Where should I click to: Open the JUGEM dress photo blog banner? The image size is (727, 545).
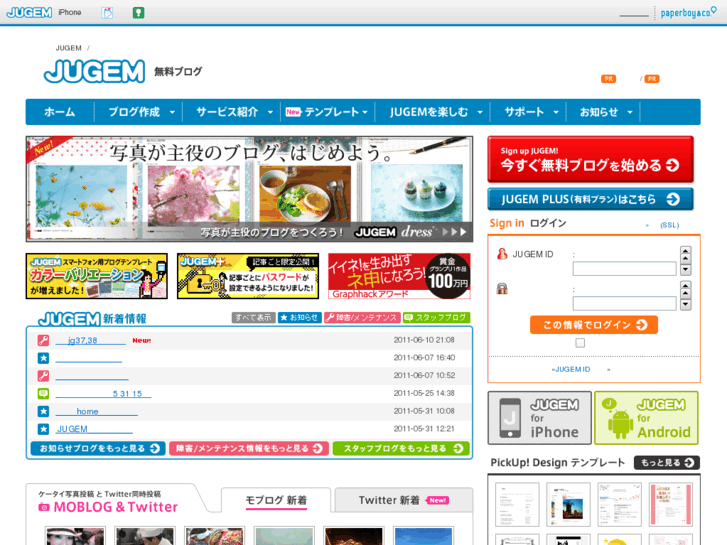click(249, 189)
